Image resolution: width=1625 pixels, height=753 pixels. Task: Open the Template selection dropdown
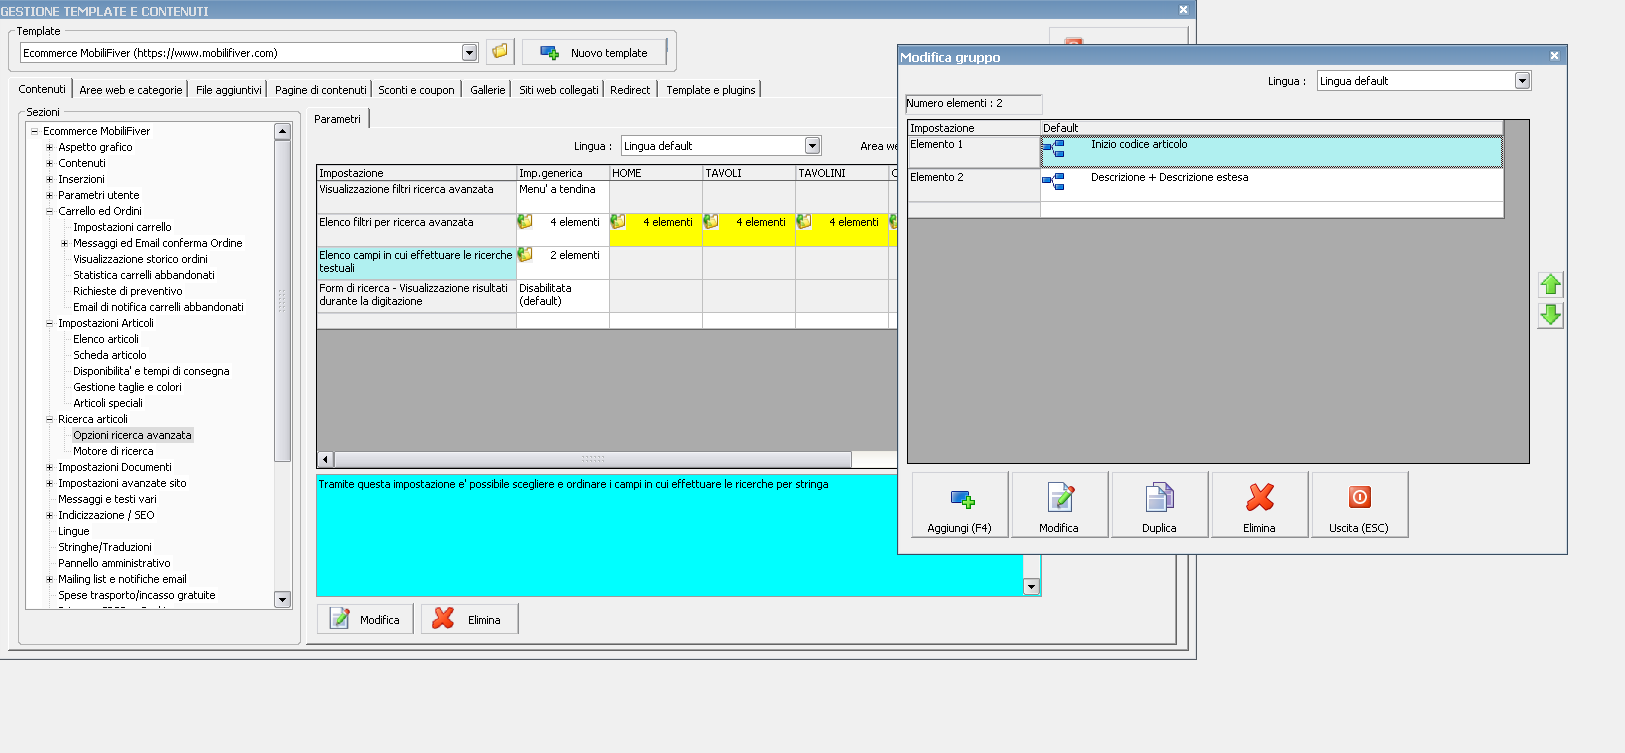pyautogui.click(x=469, y=53)
